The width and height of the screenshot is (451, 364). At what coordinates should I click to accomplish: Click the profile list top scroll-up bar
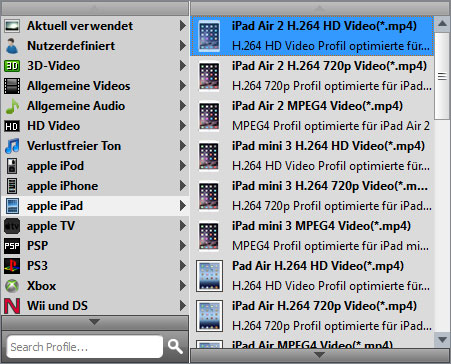320,8
